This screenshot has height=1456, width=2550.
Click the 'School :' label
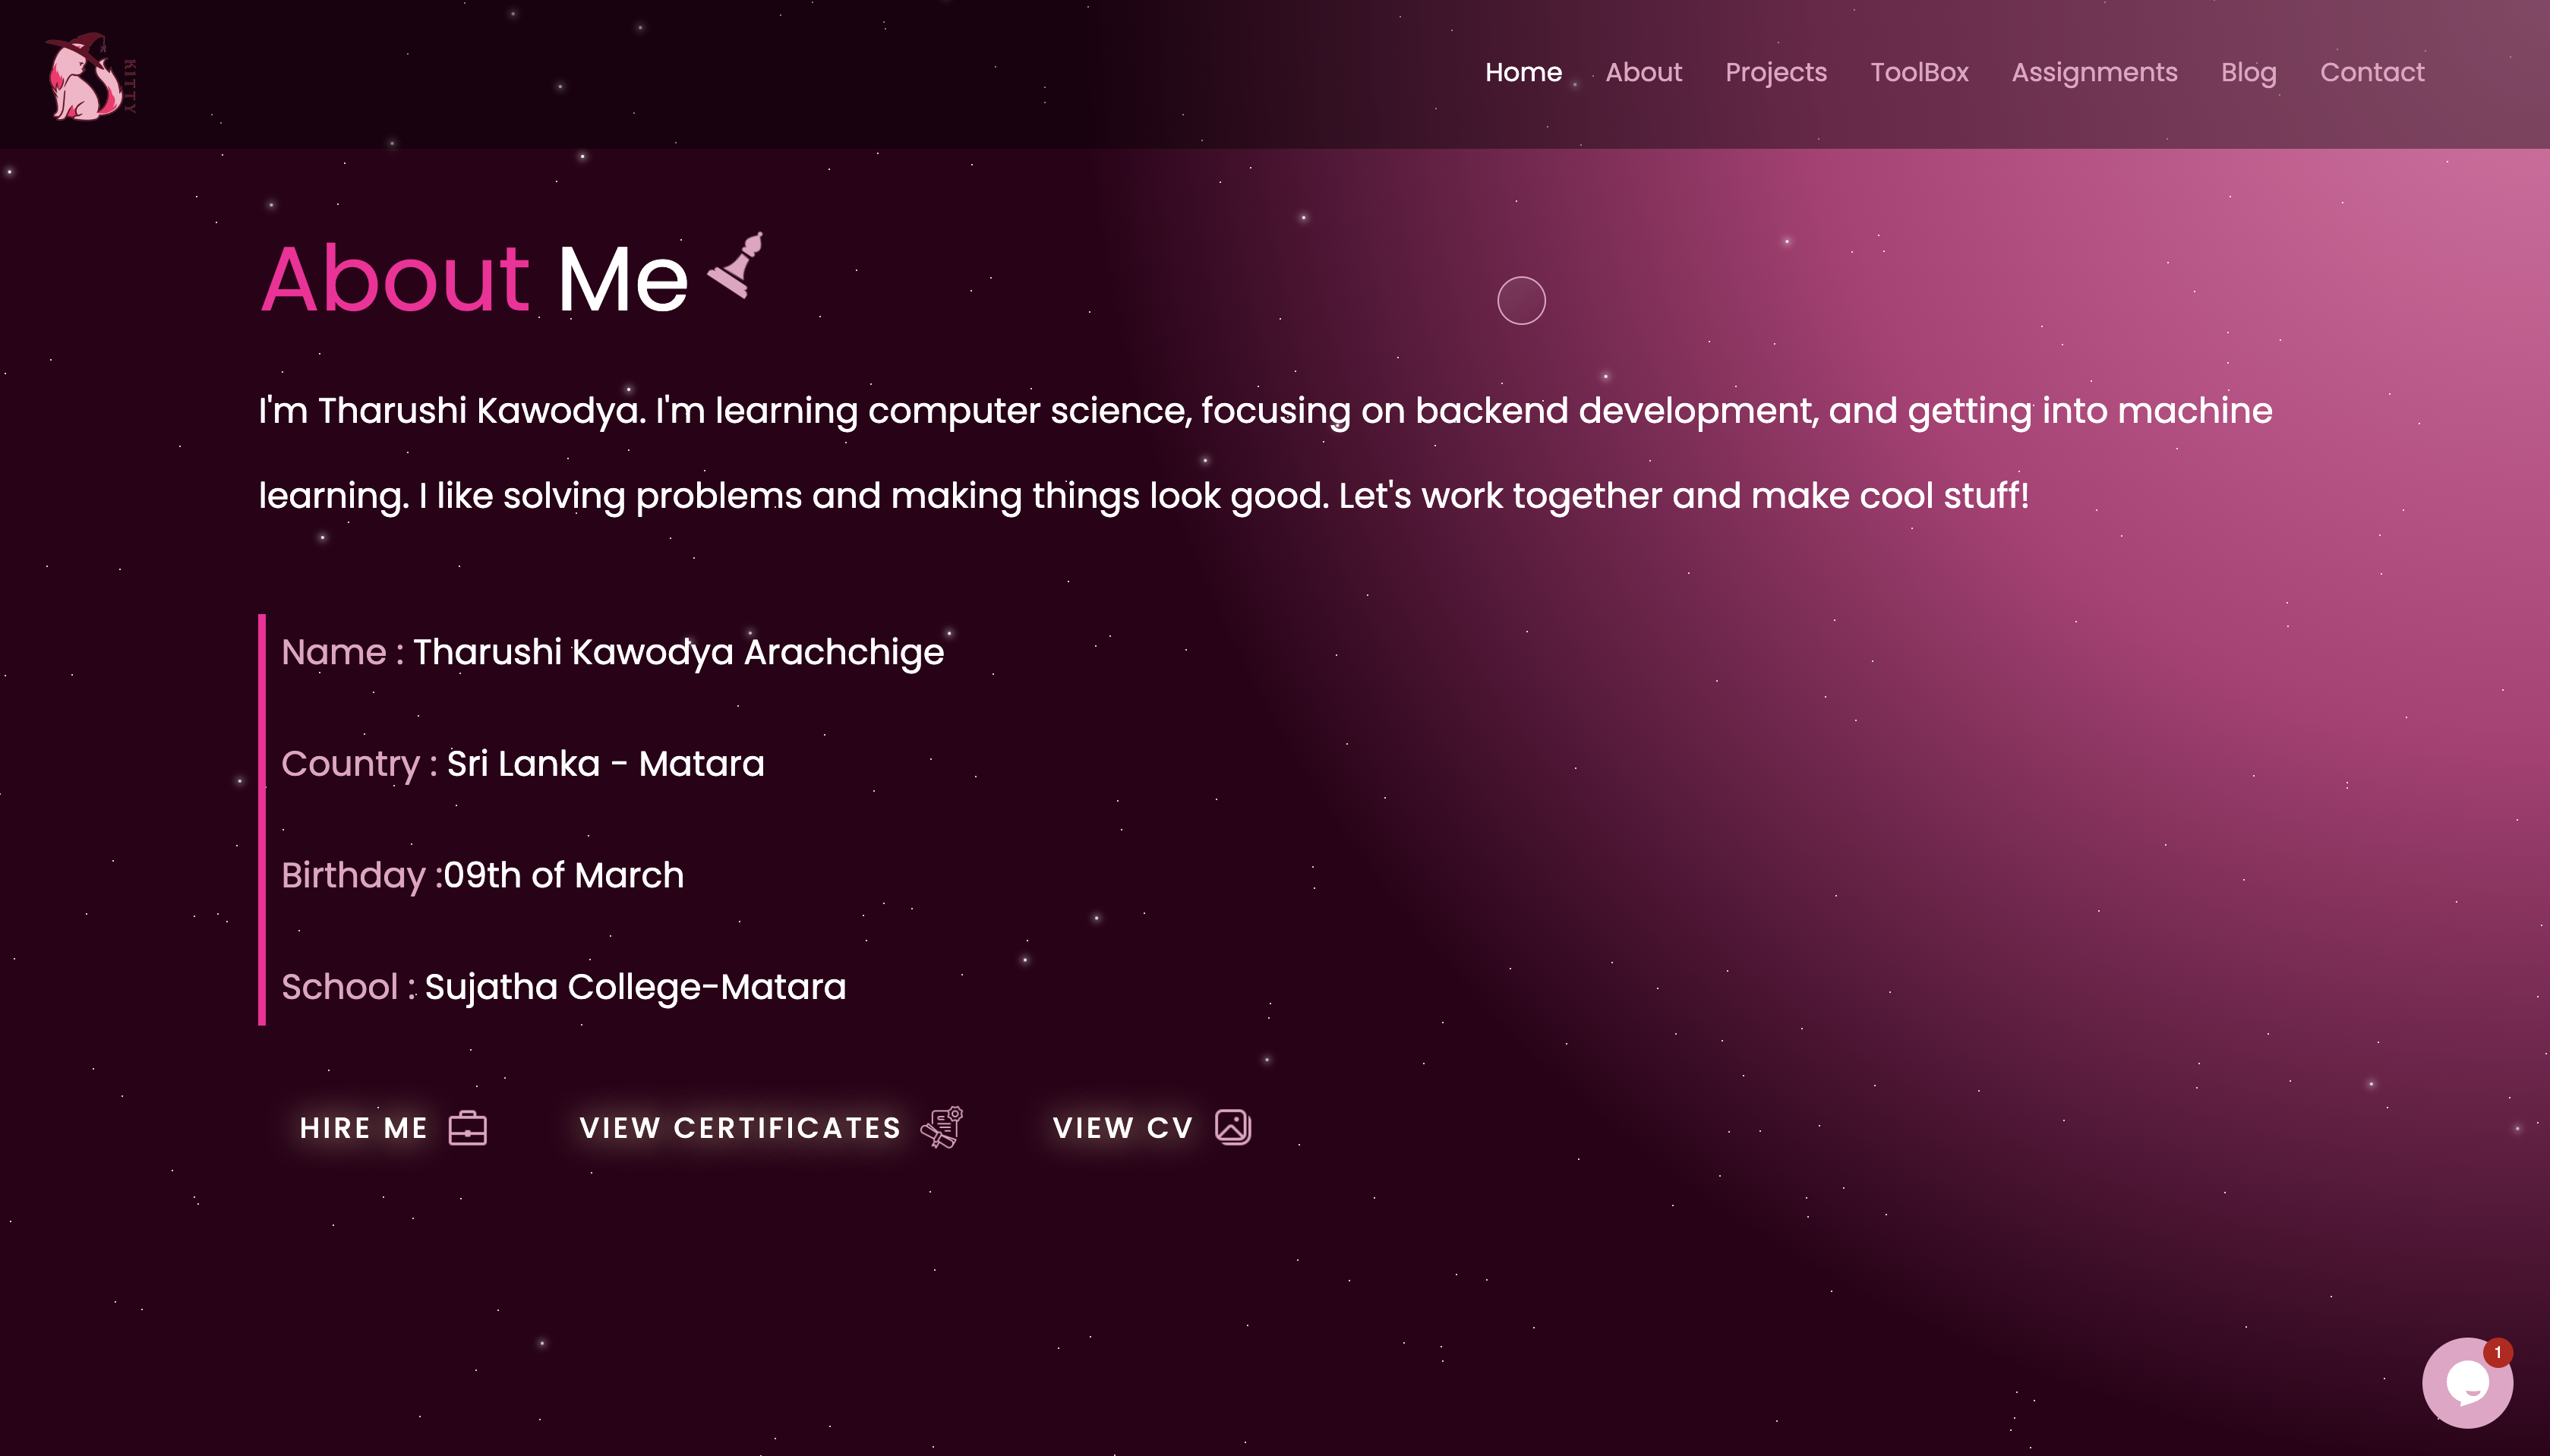[x=348, y=988]
